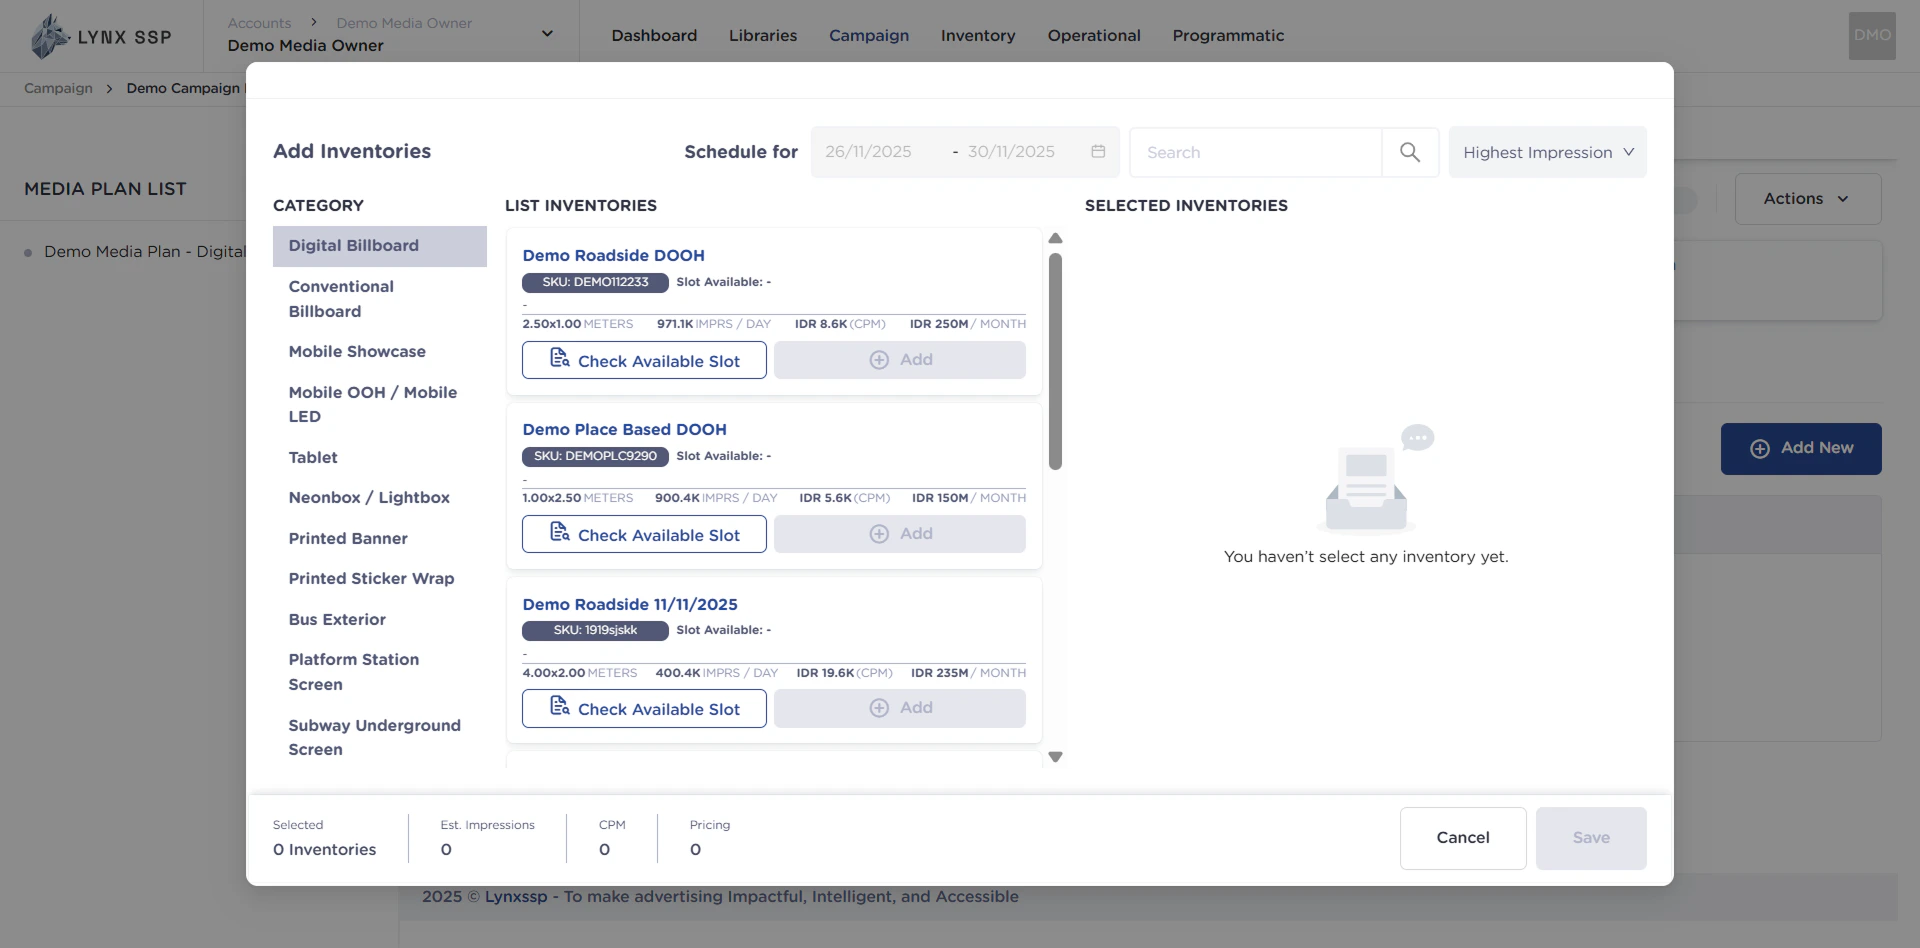Screen dimensions: 1920x948
Task: Click SKU: DEMO112233 badge
Action: [595, 282]
